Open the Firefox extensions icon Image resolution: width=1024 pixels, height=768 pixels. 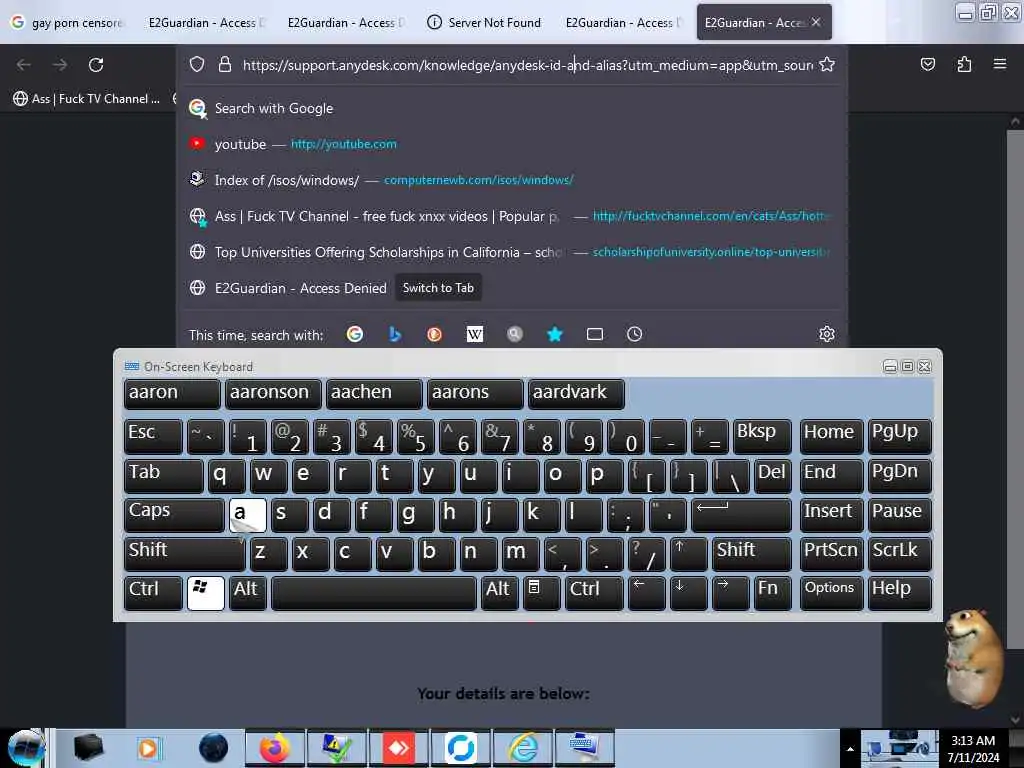(x=964, y=64)
